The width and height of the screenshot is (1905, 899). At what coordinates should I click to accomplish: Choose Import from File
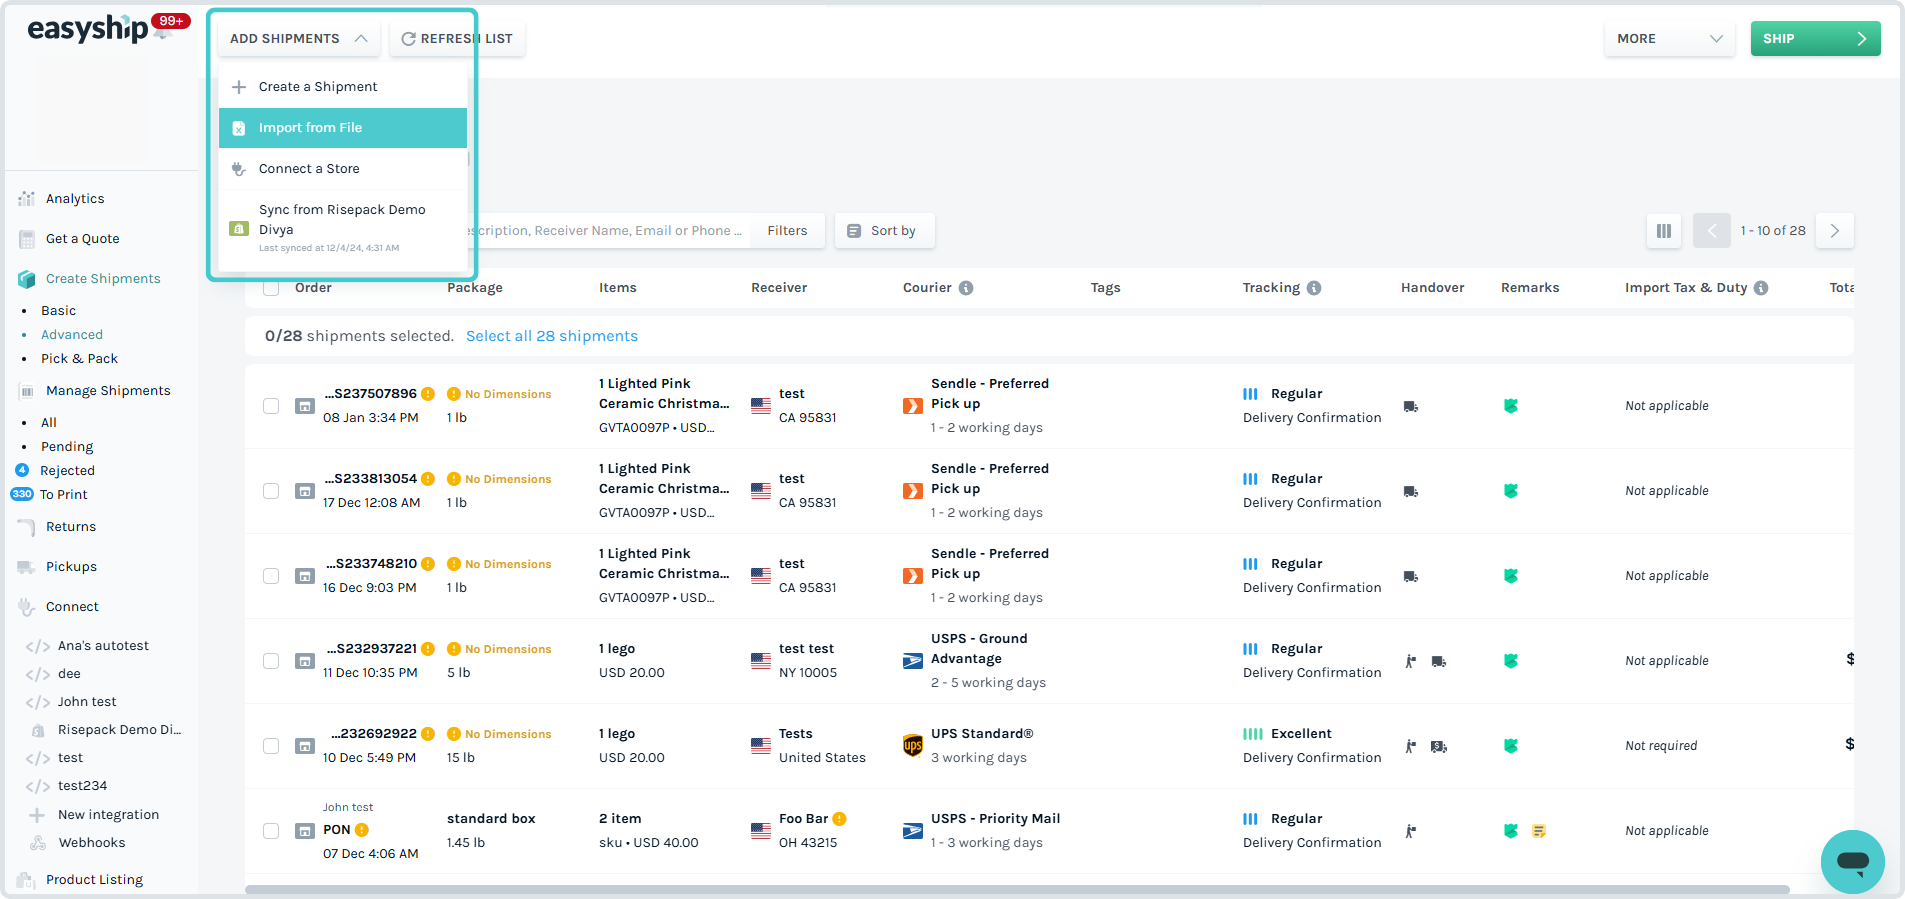pos(343,128)
